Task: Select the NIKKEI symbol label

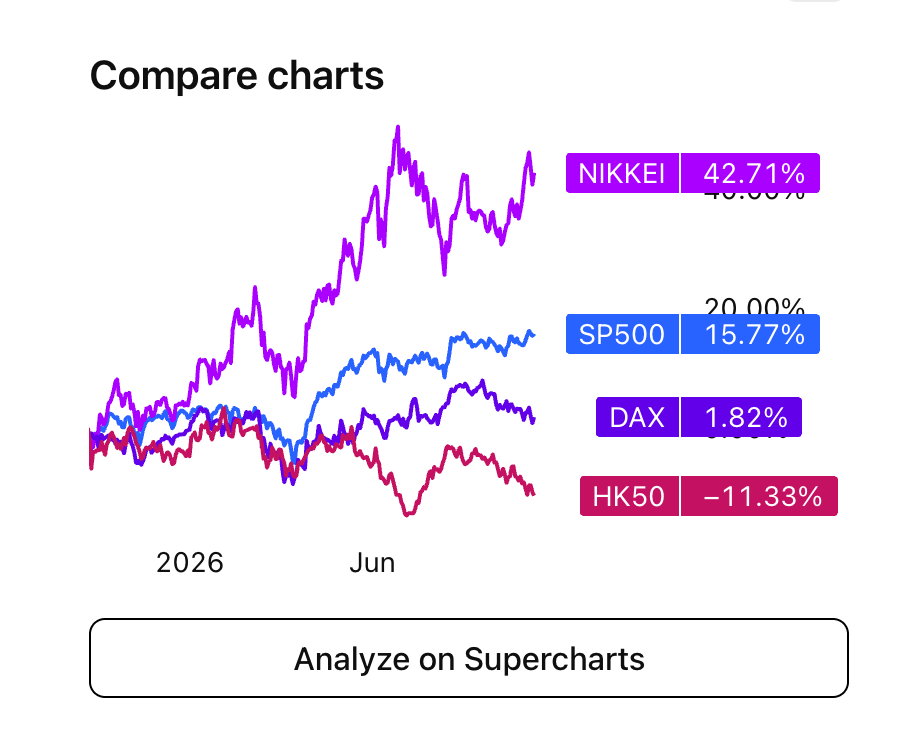Action: click(x=622, y=173)
